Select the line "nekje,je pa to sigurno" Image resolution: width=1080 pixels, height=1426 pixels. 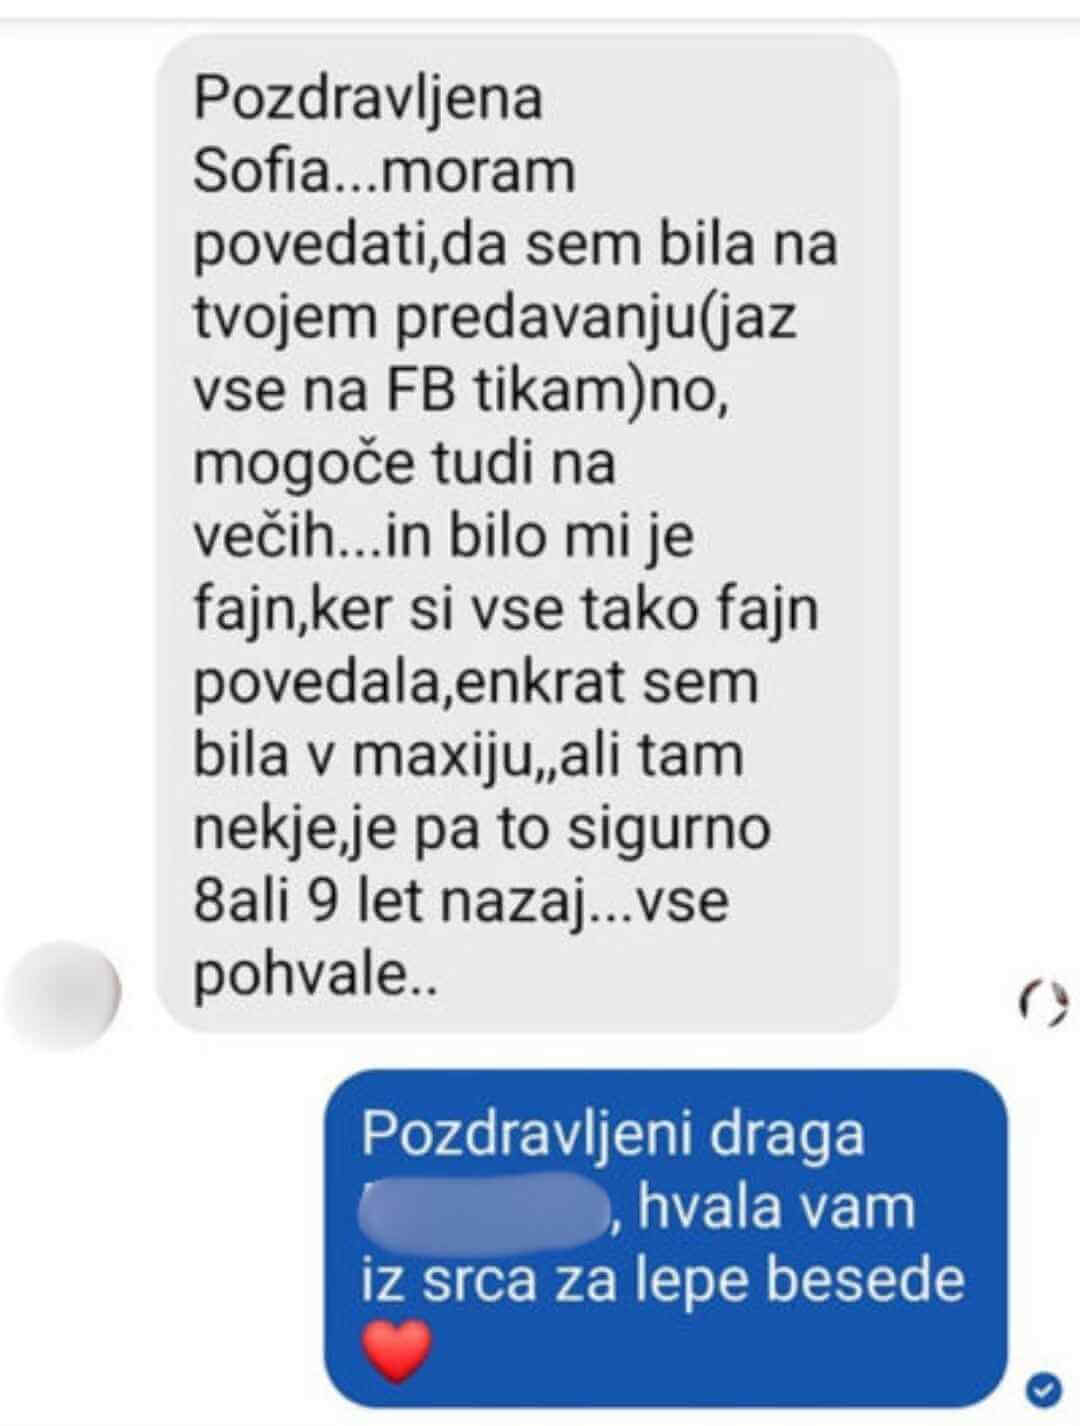pyautogui.click(x=481, y=830)
